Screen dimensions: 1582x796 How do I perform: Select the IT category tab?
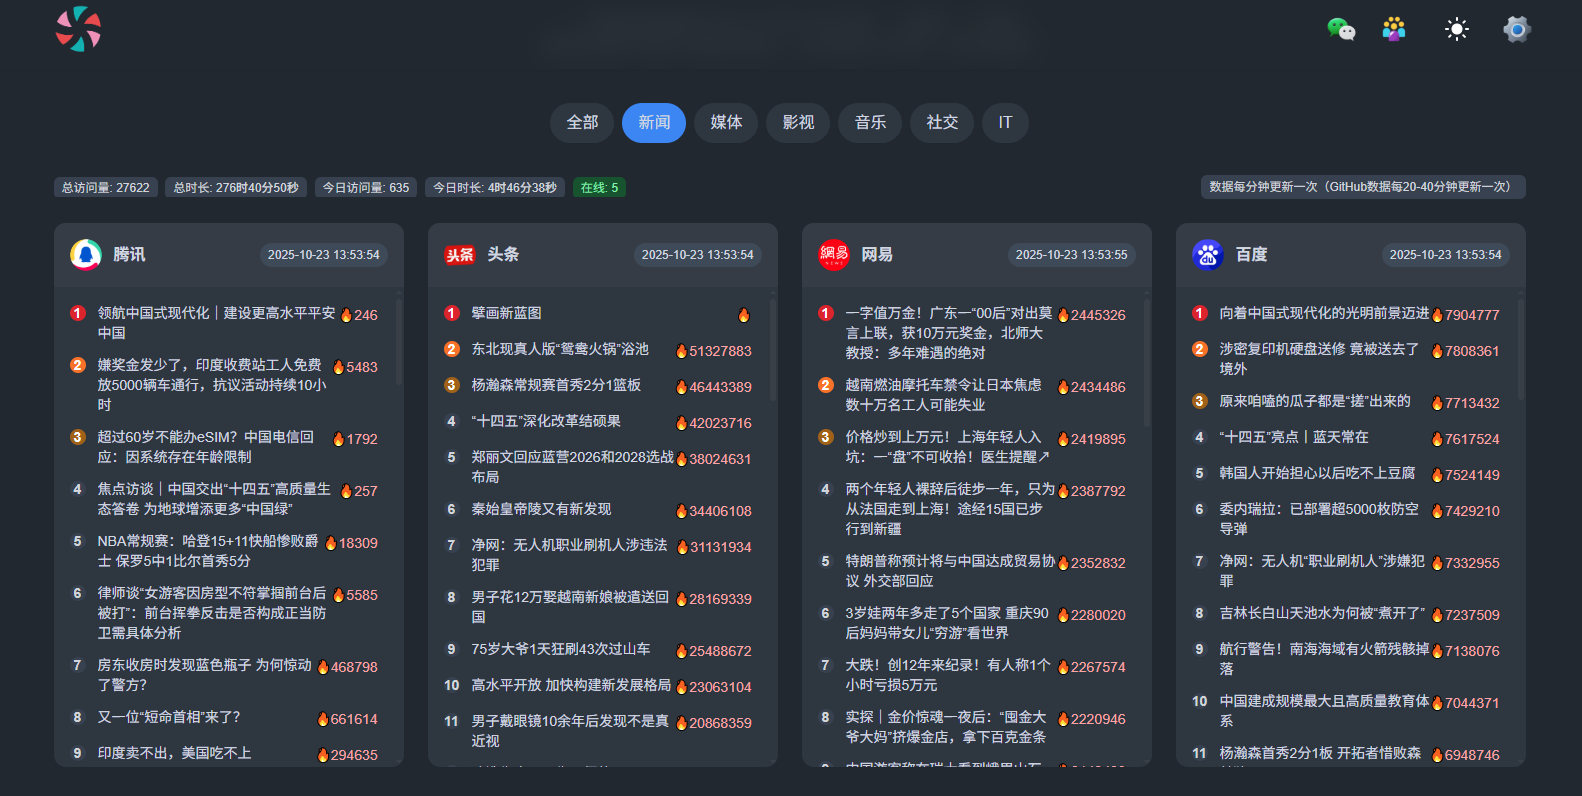coord(1005,123)
